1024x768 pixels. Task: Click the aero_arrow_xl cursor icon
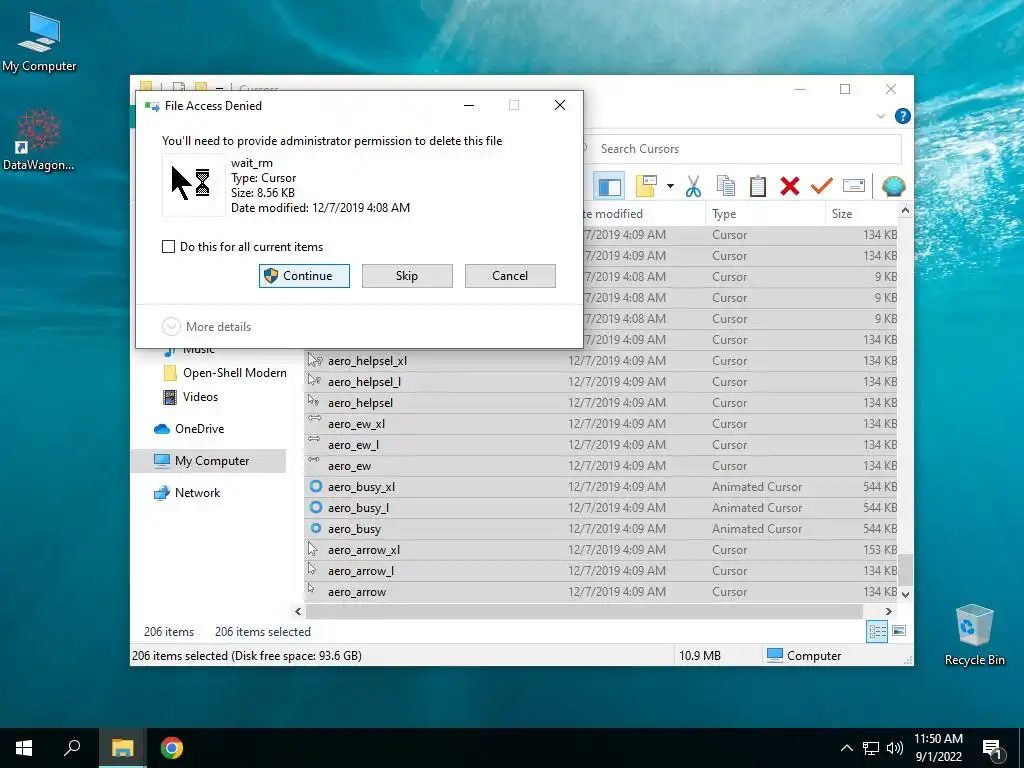pos(313,549)
